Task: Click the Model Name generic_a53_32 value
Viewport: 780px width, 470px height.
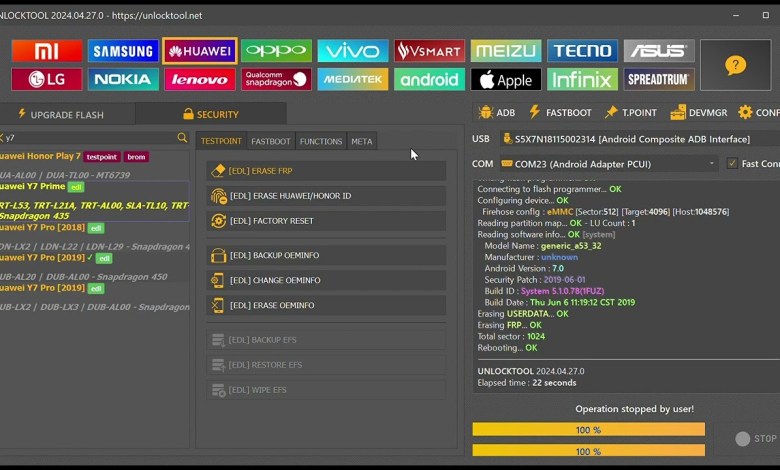Action: (571, 246)
